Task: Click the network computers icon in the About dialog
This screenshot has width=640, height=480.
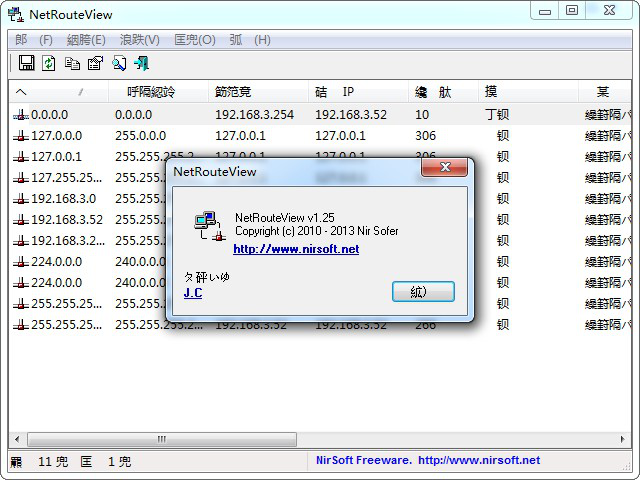Action: pyautogui.click(x=210, y=226)
